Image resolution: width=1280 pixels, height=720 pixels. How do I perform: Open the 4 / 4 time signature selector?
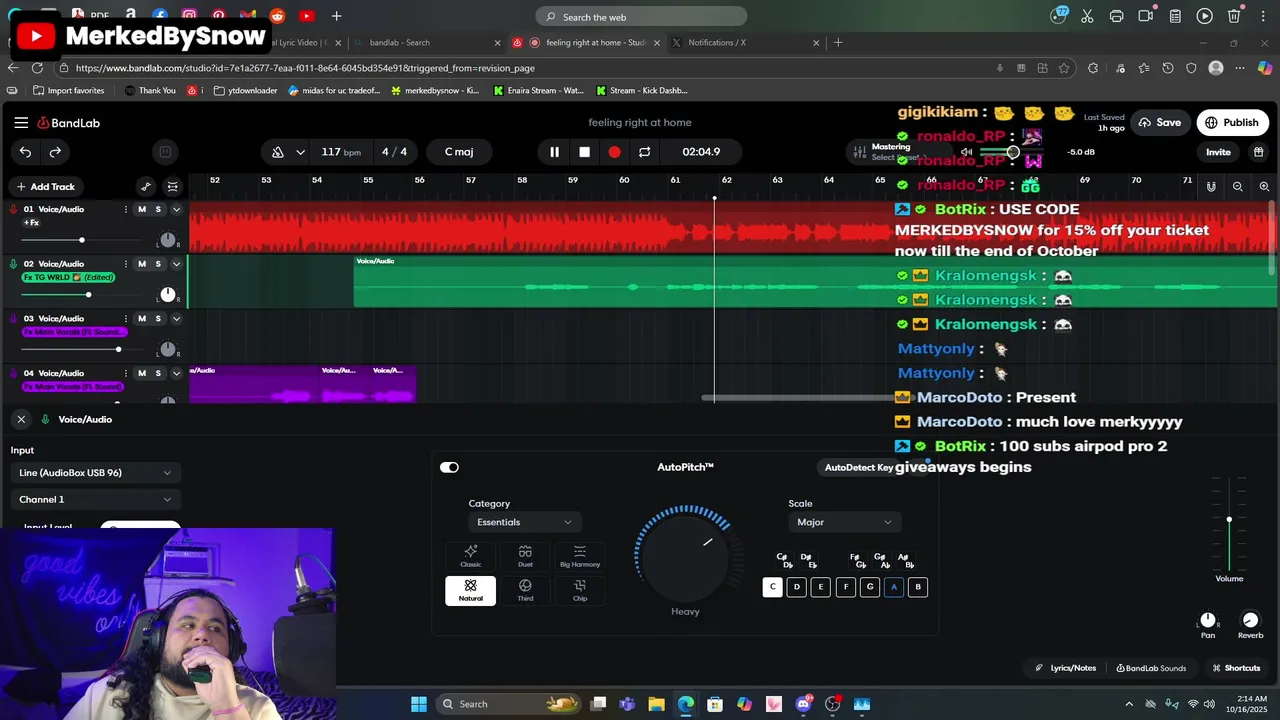point(395,152)
